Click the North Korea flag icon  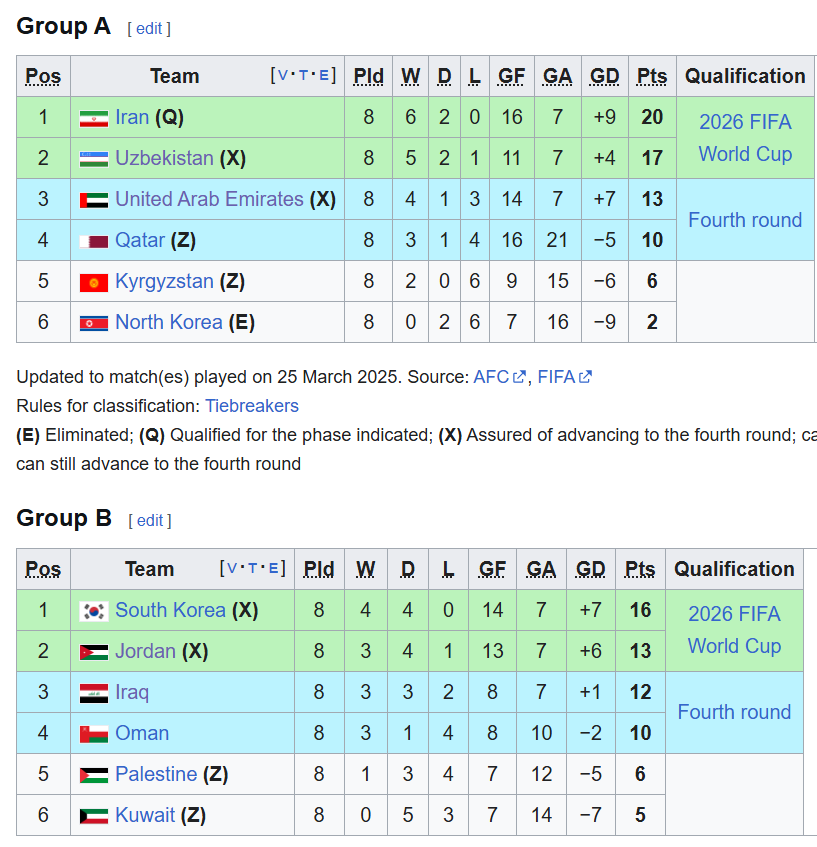[93, 323]
